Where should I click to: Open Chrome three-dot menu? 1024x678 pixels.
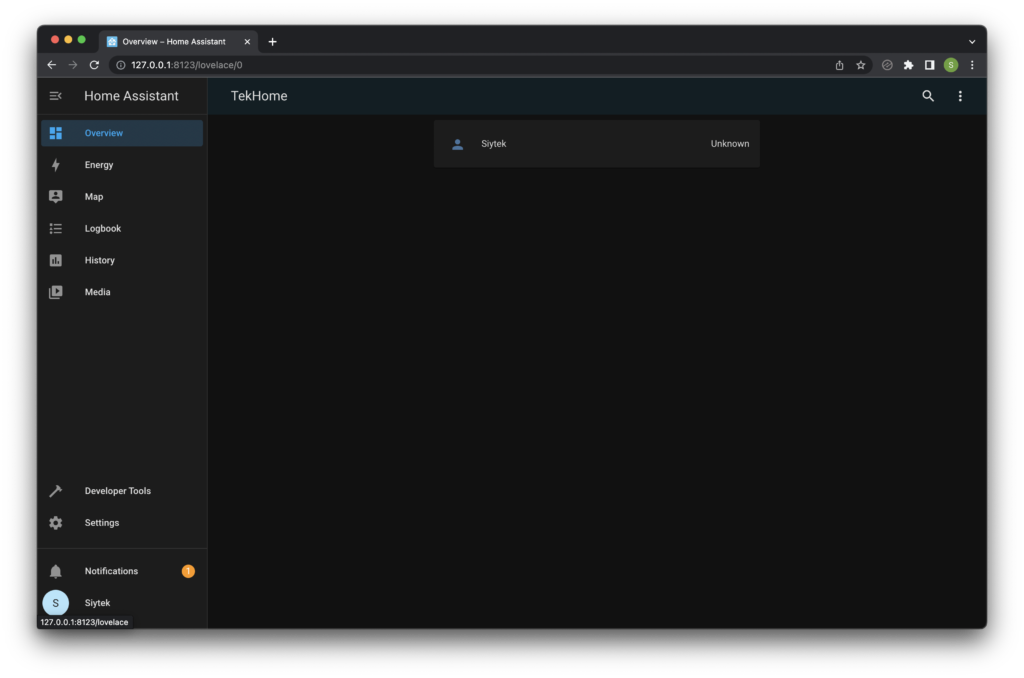coord(972,65)
